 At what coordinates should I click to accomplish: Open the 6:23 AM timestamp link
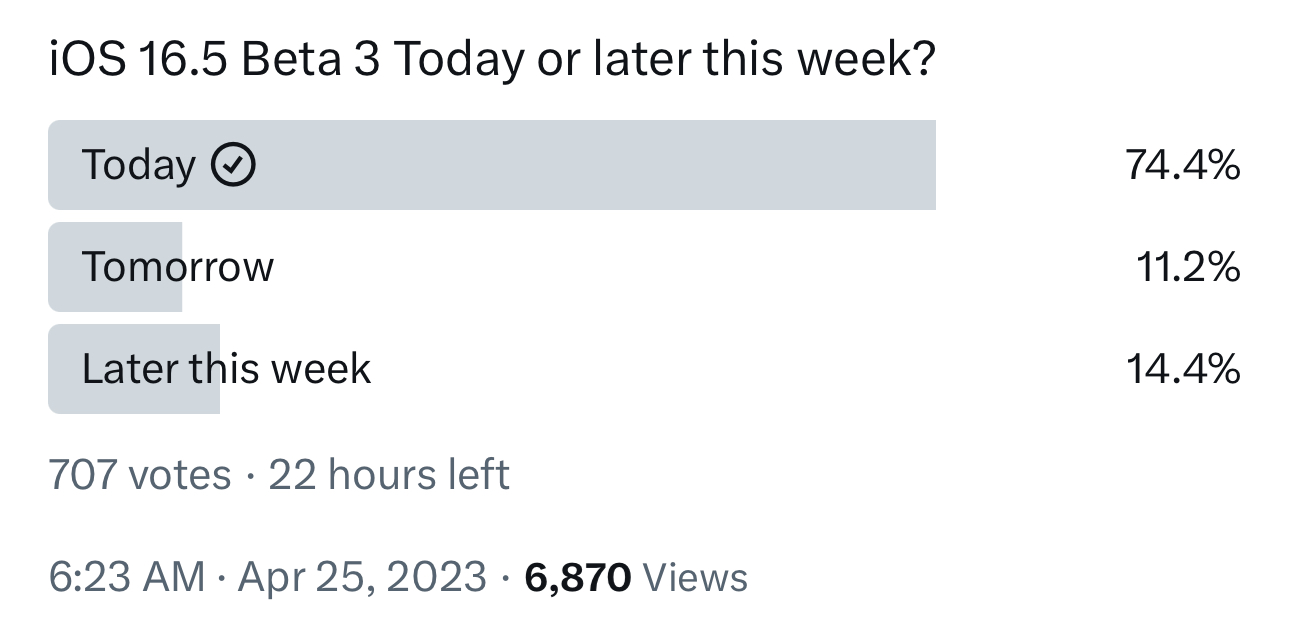coord(127,578)
